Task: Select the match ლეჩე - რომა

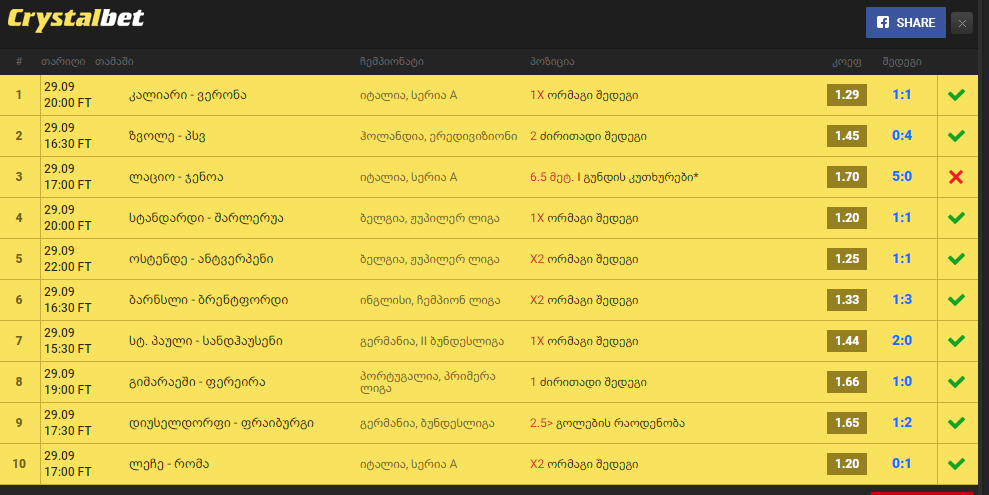Action: [x=169, y=464]
